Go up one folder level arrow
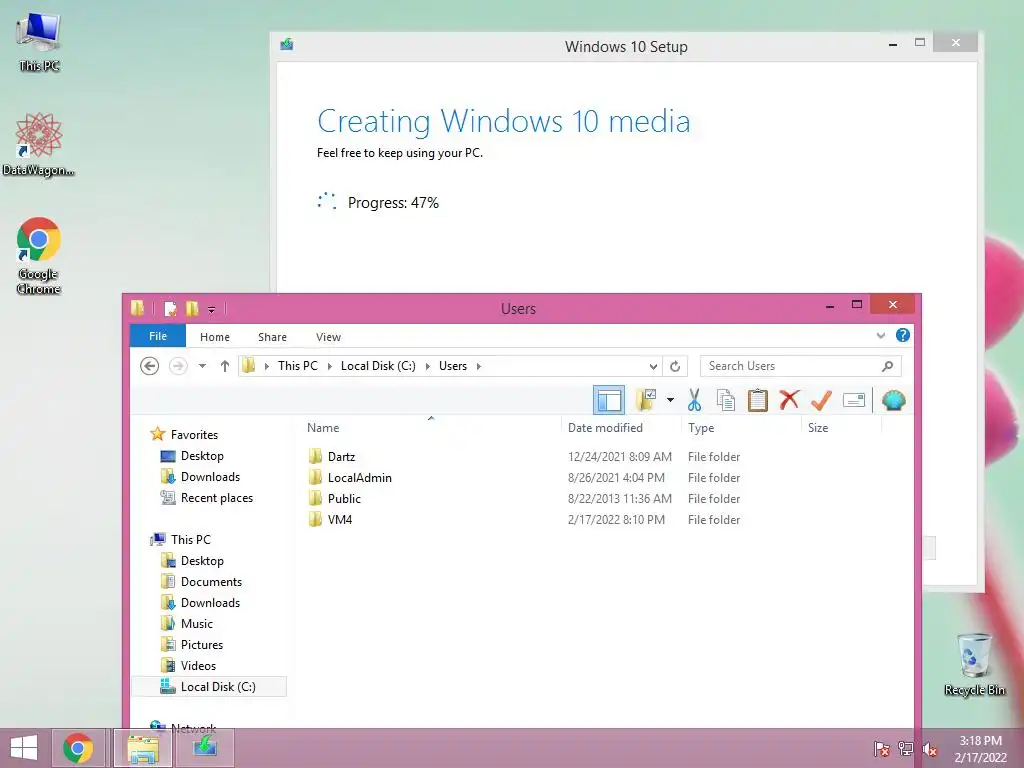Viewport: 1024px width, 768px height. tap(225, 366)
